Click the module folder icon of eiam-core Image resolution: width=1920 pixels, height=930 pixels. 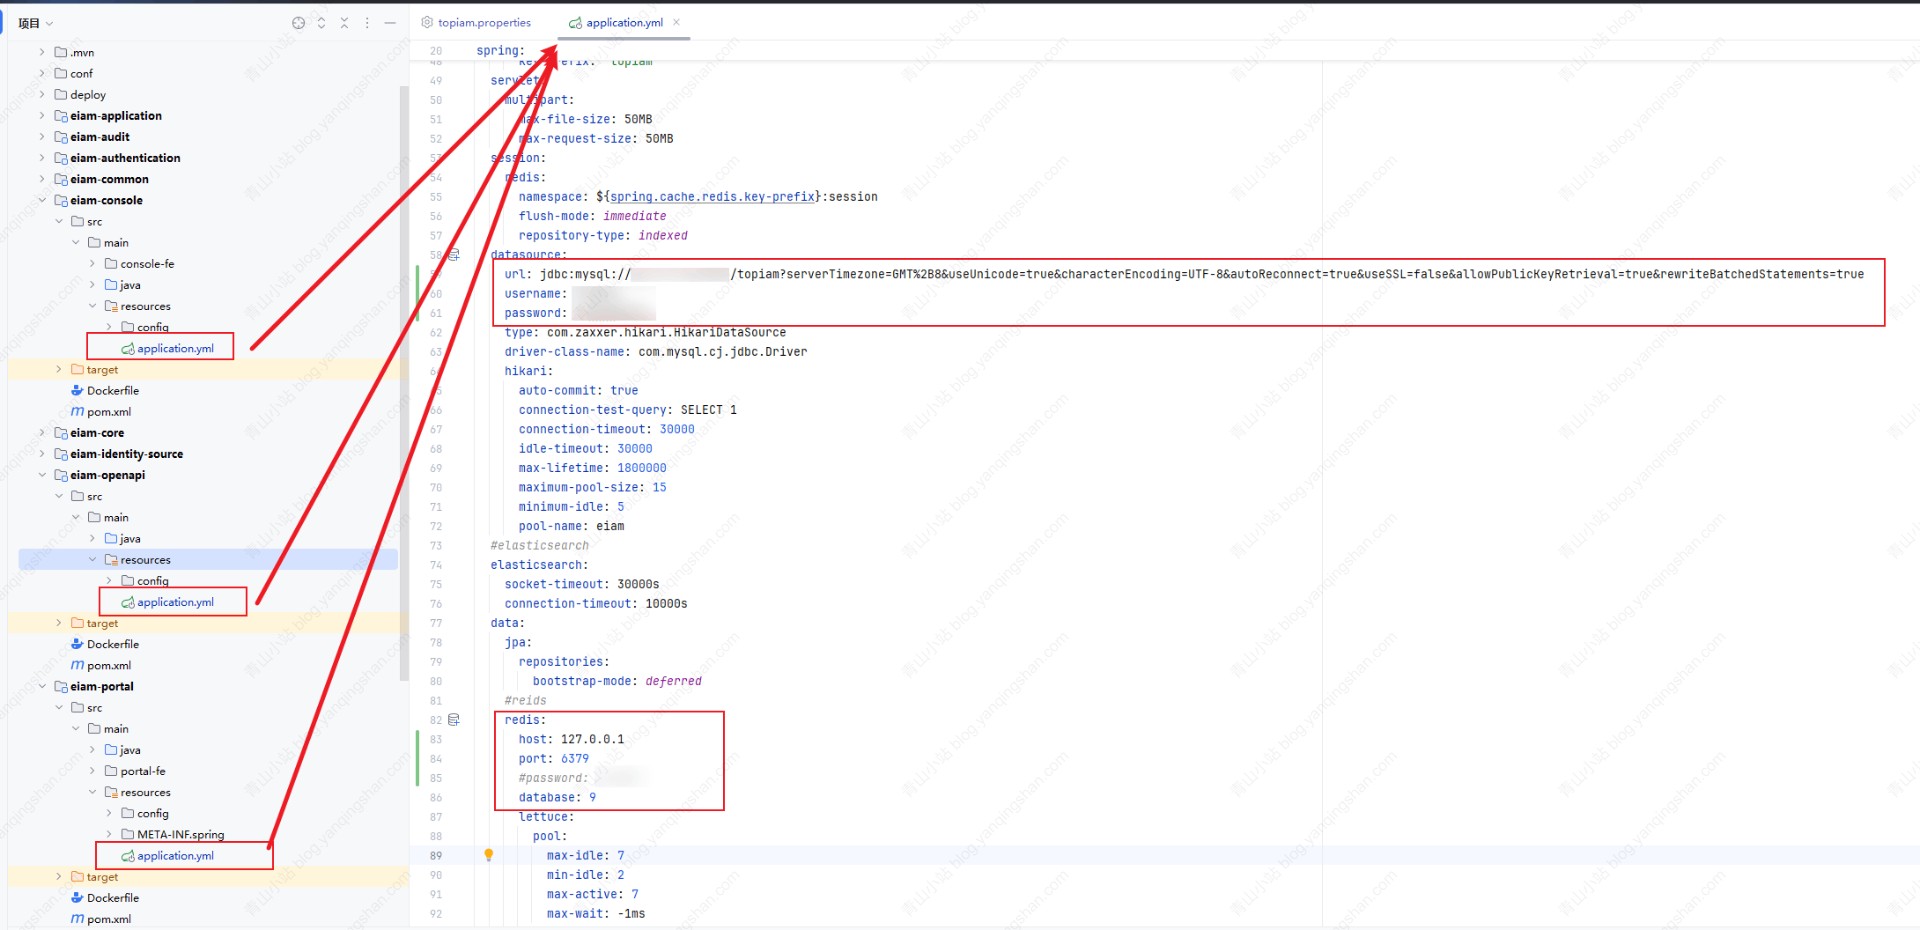pos(61,433)
